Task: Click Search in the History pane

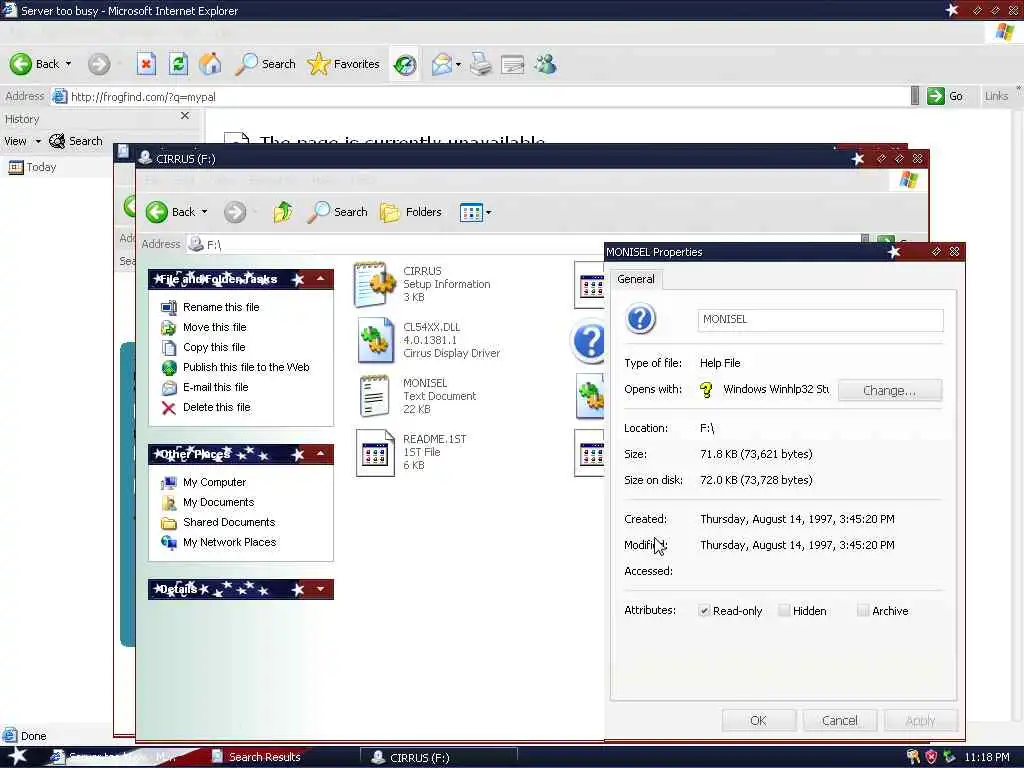Action: click(x=76, y=141)
